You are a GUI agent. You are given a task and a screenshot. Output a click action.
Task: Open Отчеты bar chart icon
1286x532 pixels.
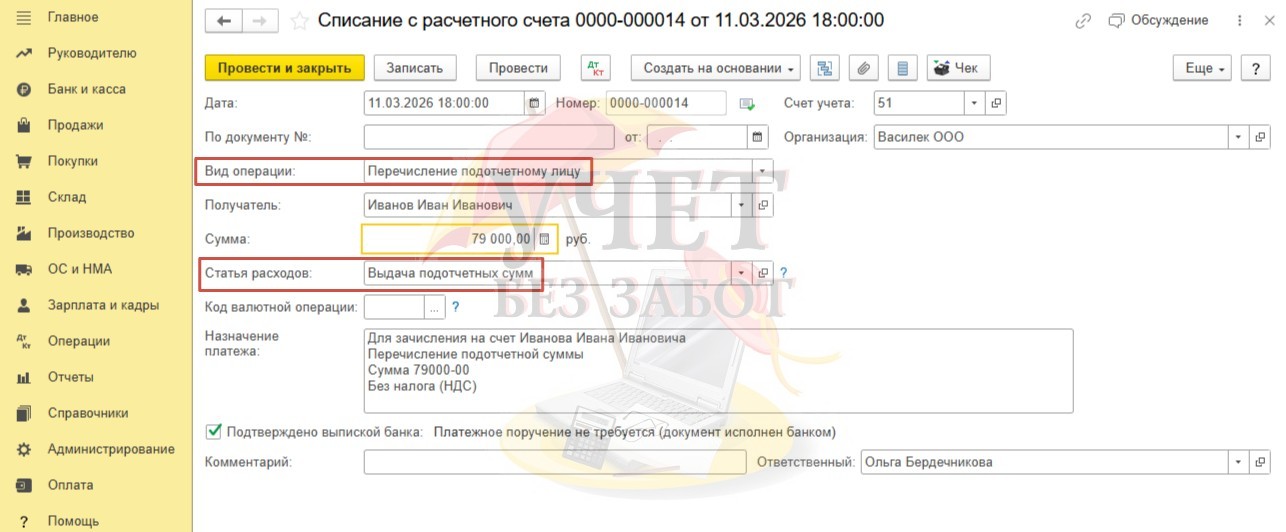click(24, 377)
